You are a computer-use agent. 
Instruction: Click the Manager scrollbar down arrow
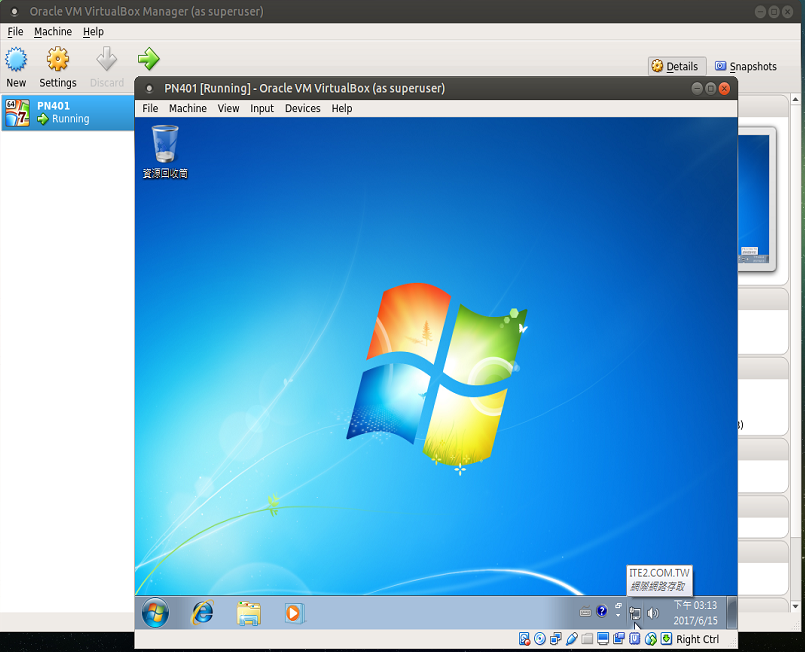795,606
